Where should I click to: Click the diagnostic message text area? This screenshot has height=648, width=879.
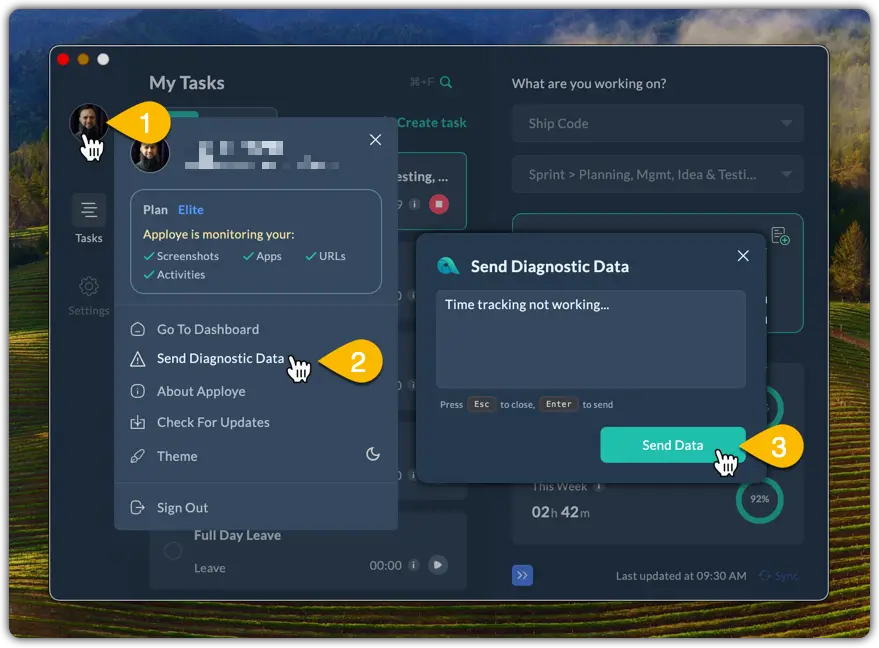(x=590, y=340)
